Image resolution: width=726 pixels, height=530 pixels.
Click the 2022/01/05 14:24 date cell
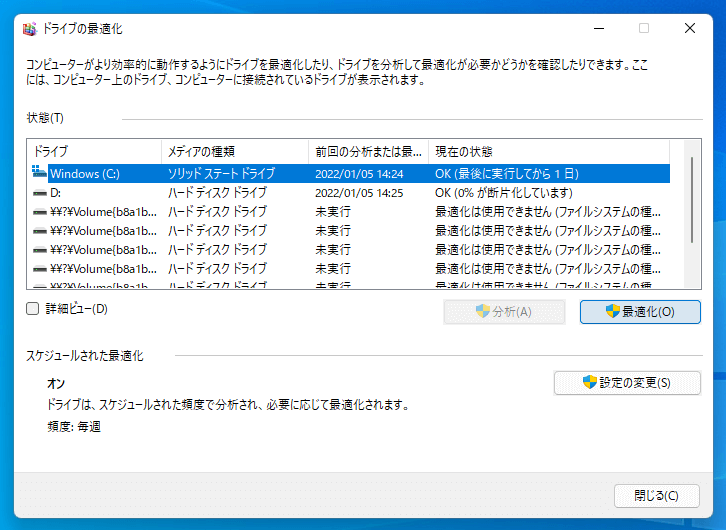(359, 174)
